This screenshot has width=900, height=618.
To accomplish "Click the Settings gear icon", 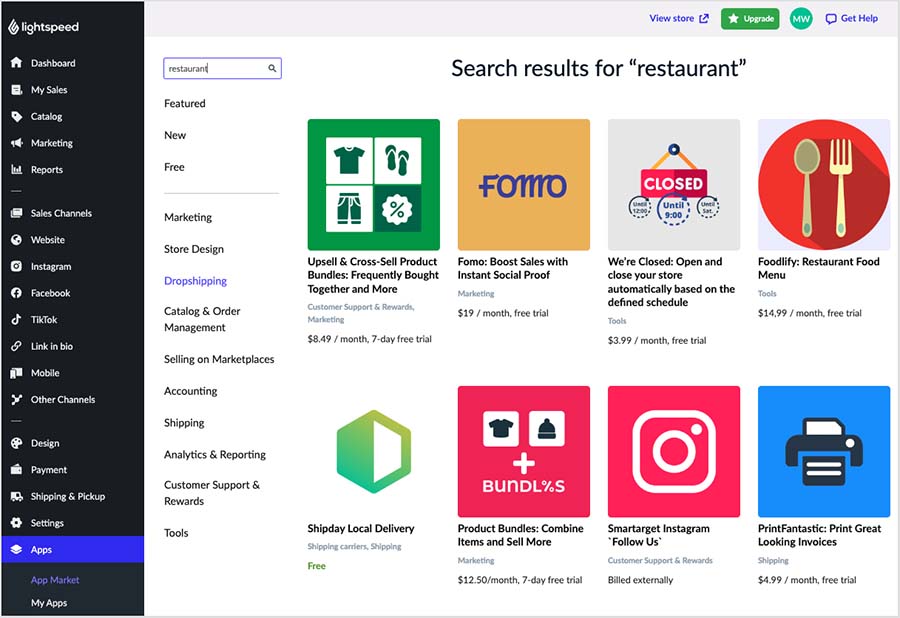I will (x=16, y=523).
